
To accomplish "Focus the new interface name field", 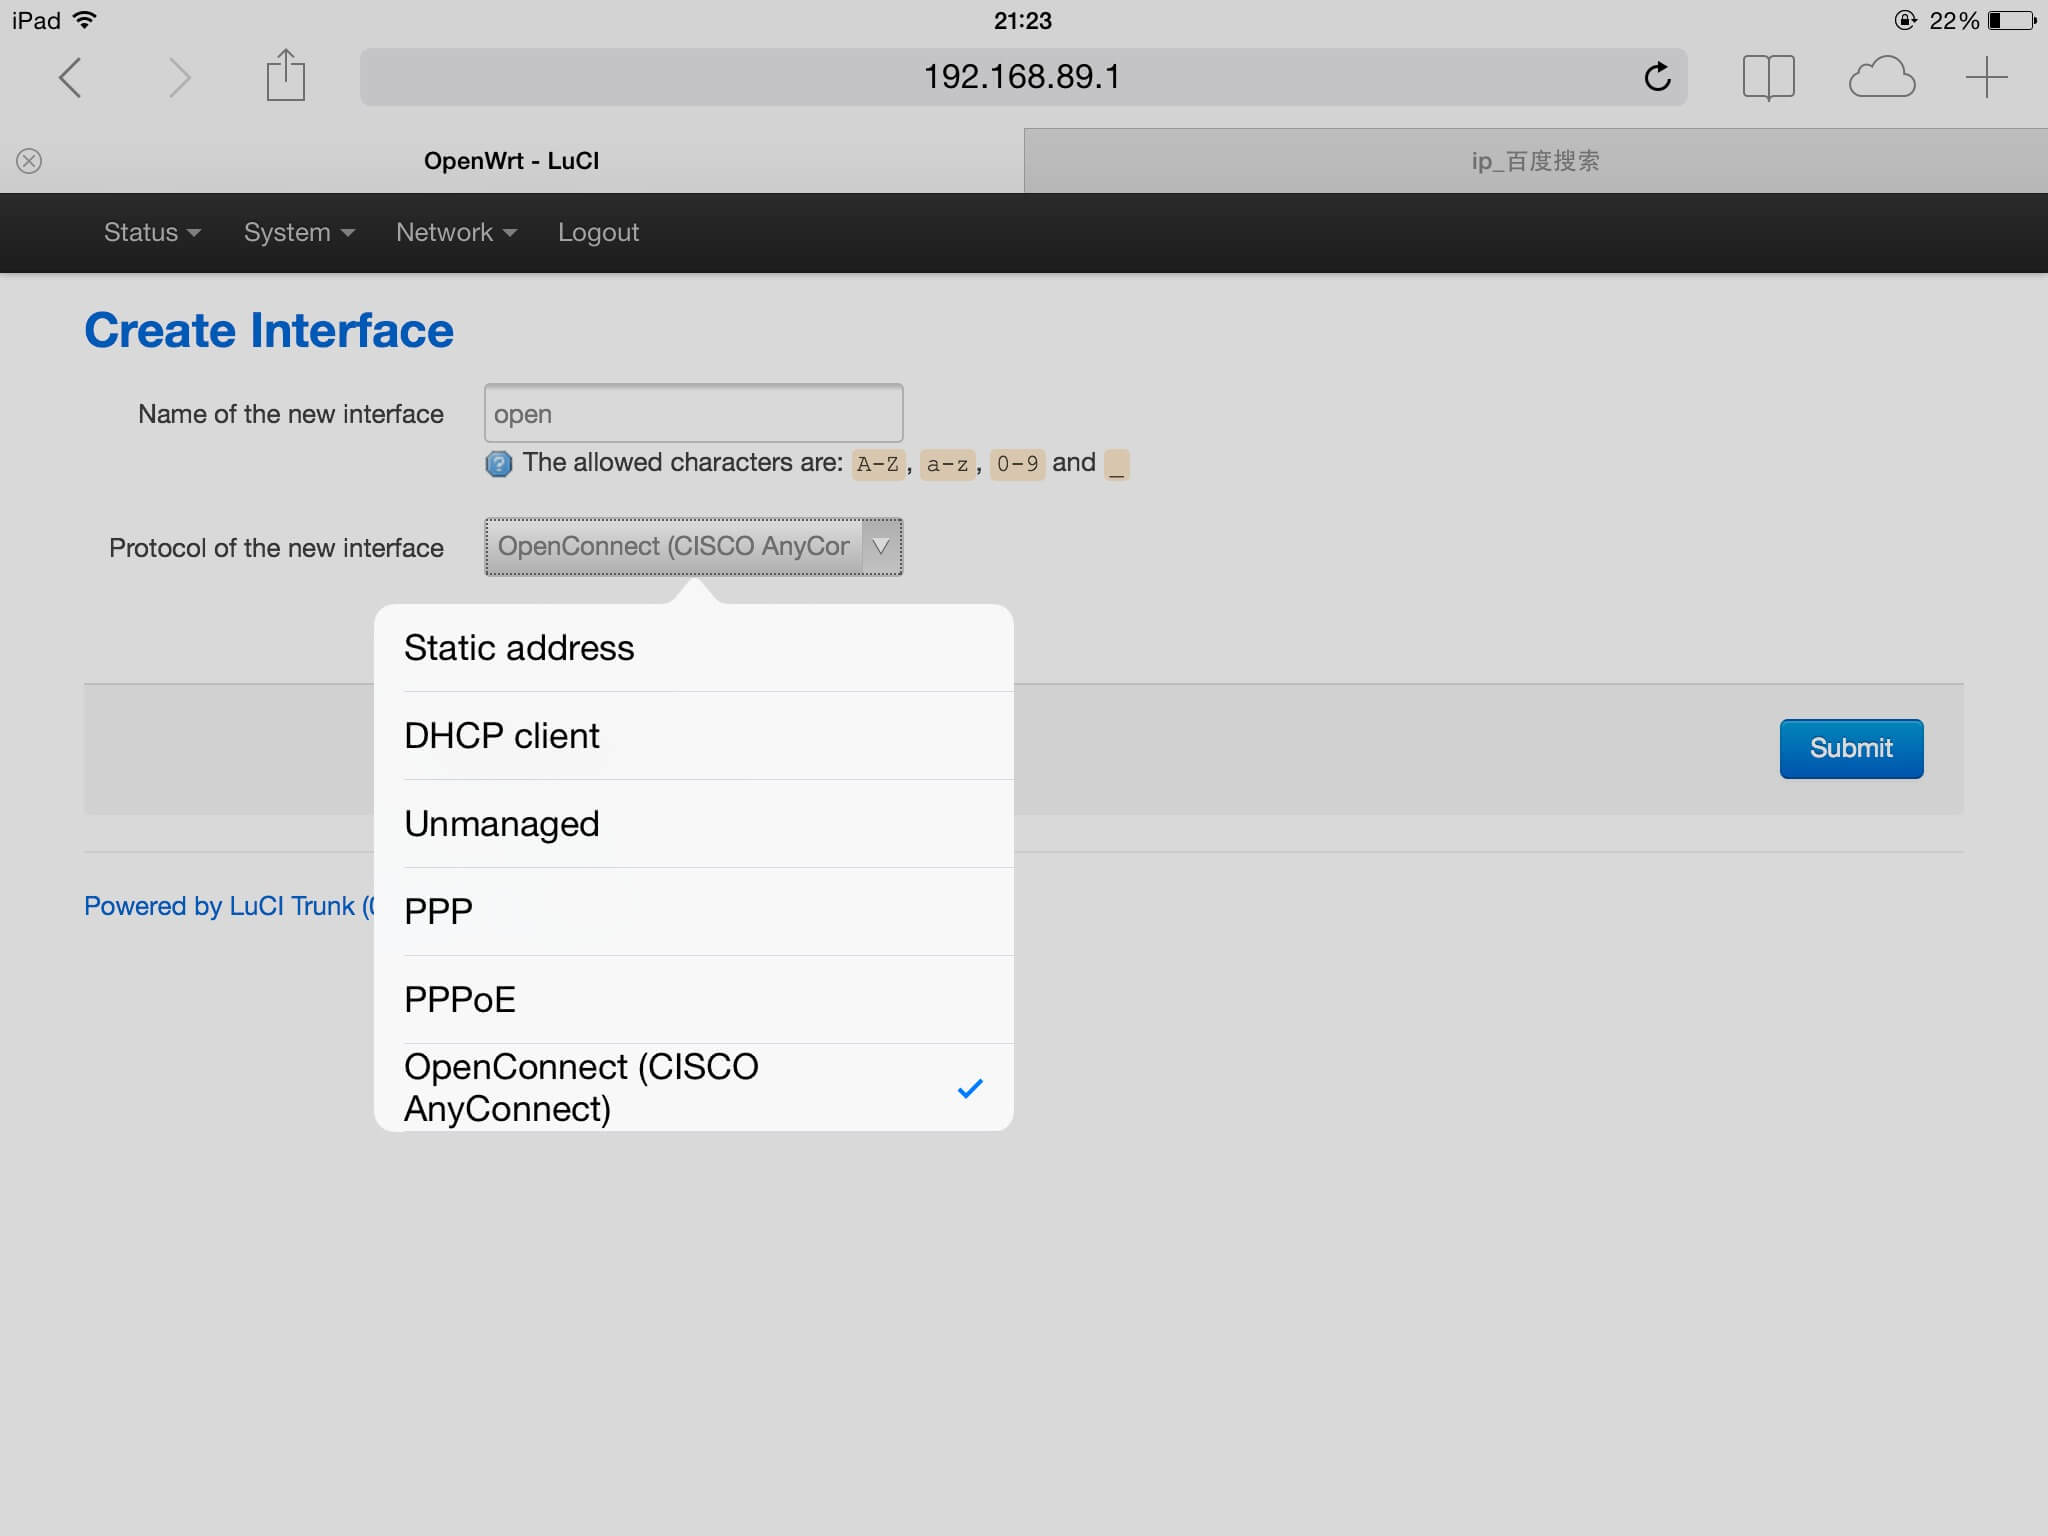I will pyautogui.click(x=693, y=414).
